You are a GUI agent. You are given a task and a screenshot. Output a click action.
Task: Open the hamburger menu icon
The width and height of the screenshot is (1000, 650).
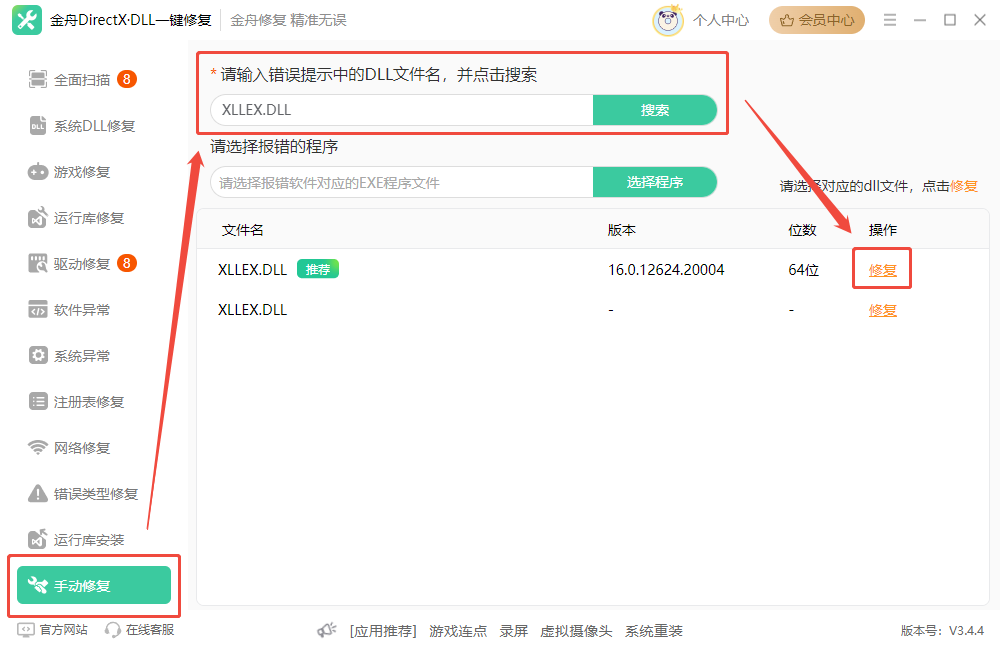click(890, 20)
